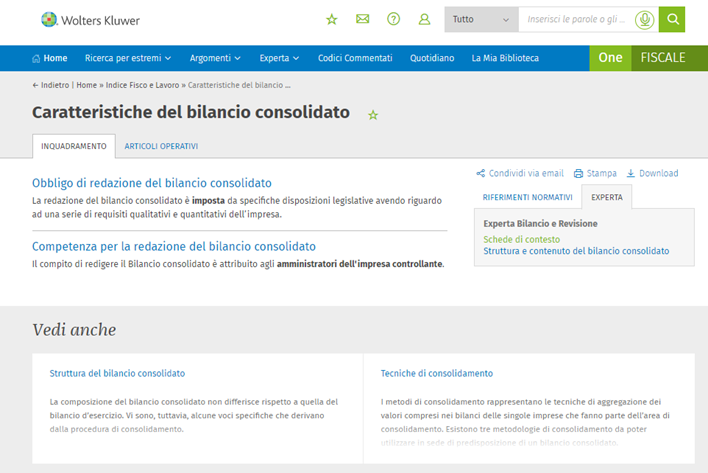This screenshot has width=708, height=473.
Task: Switch to the Articoli Operativi tab
Action: click(161, 146)
